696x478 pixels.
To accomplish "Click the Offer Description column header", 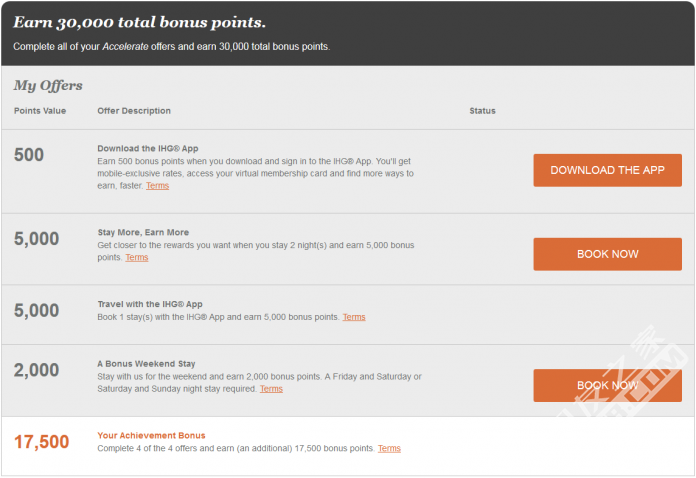I will pos(134,111).
